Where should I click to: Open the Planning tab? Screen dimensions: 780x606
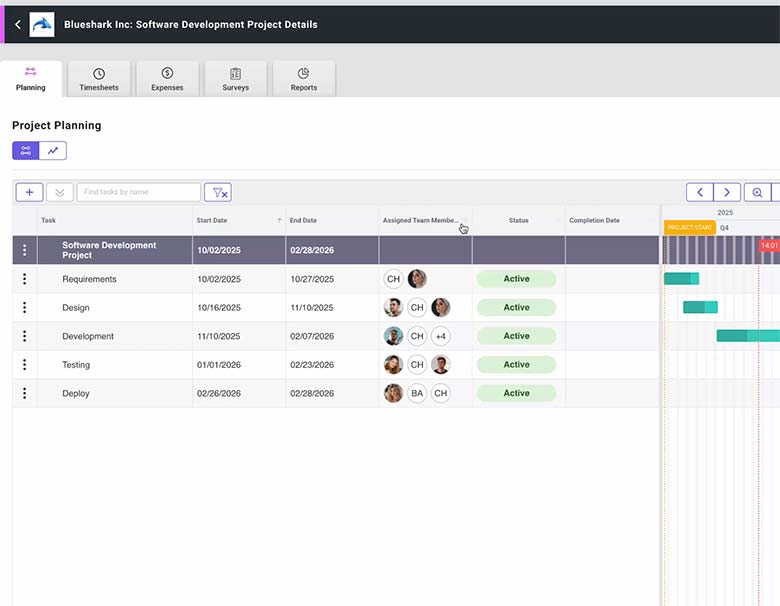[x=31, y=79]
